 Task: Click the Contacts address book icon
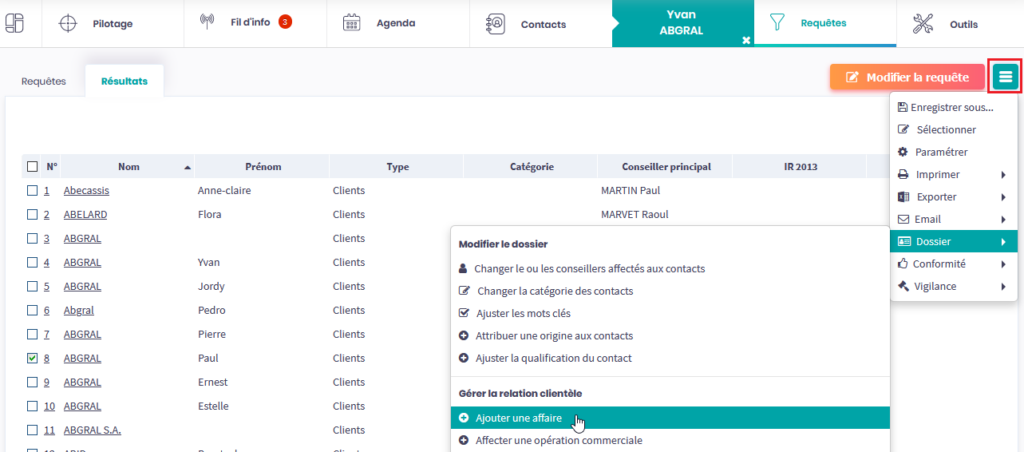495,23
